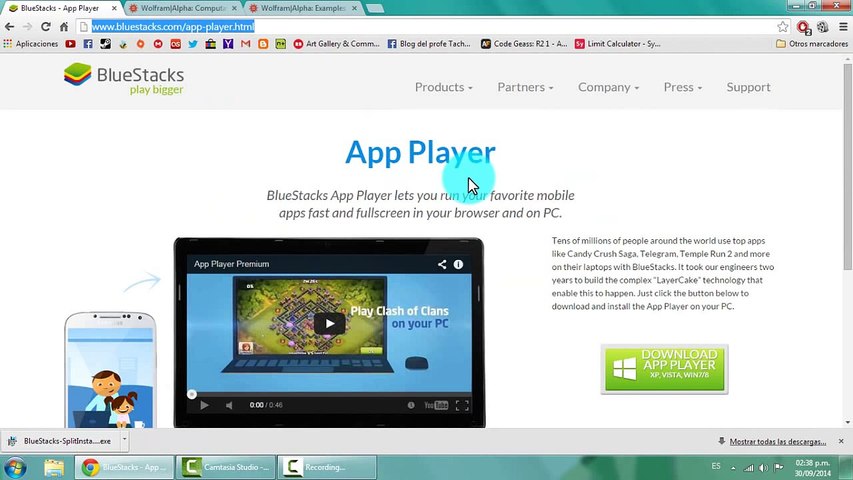Click the Download App Player button
This screenshot has width=853, height=480.
(664, 369)
